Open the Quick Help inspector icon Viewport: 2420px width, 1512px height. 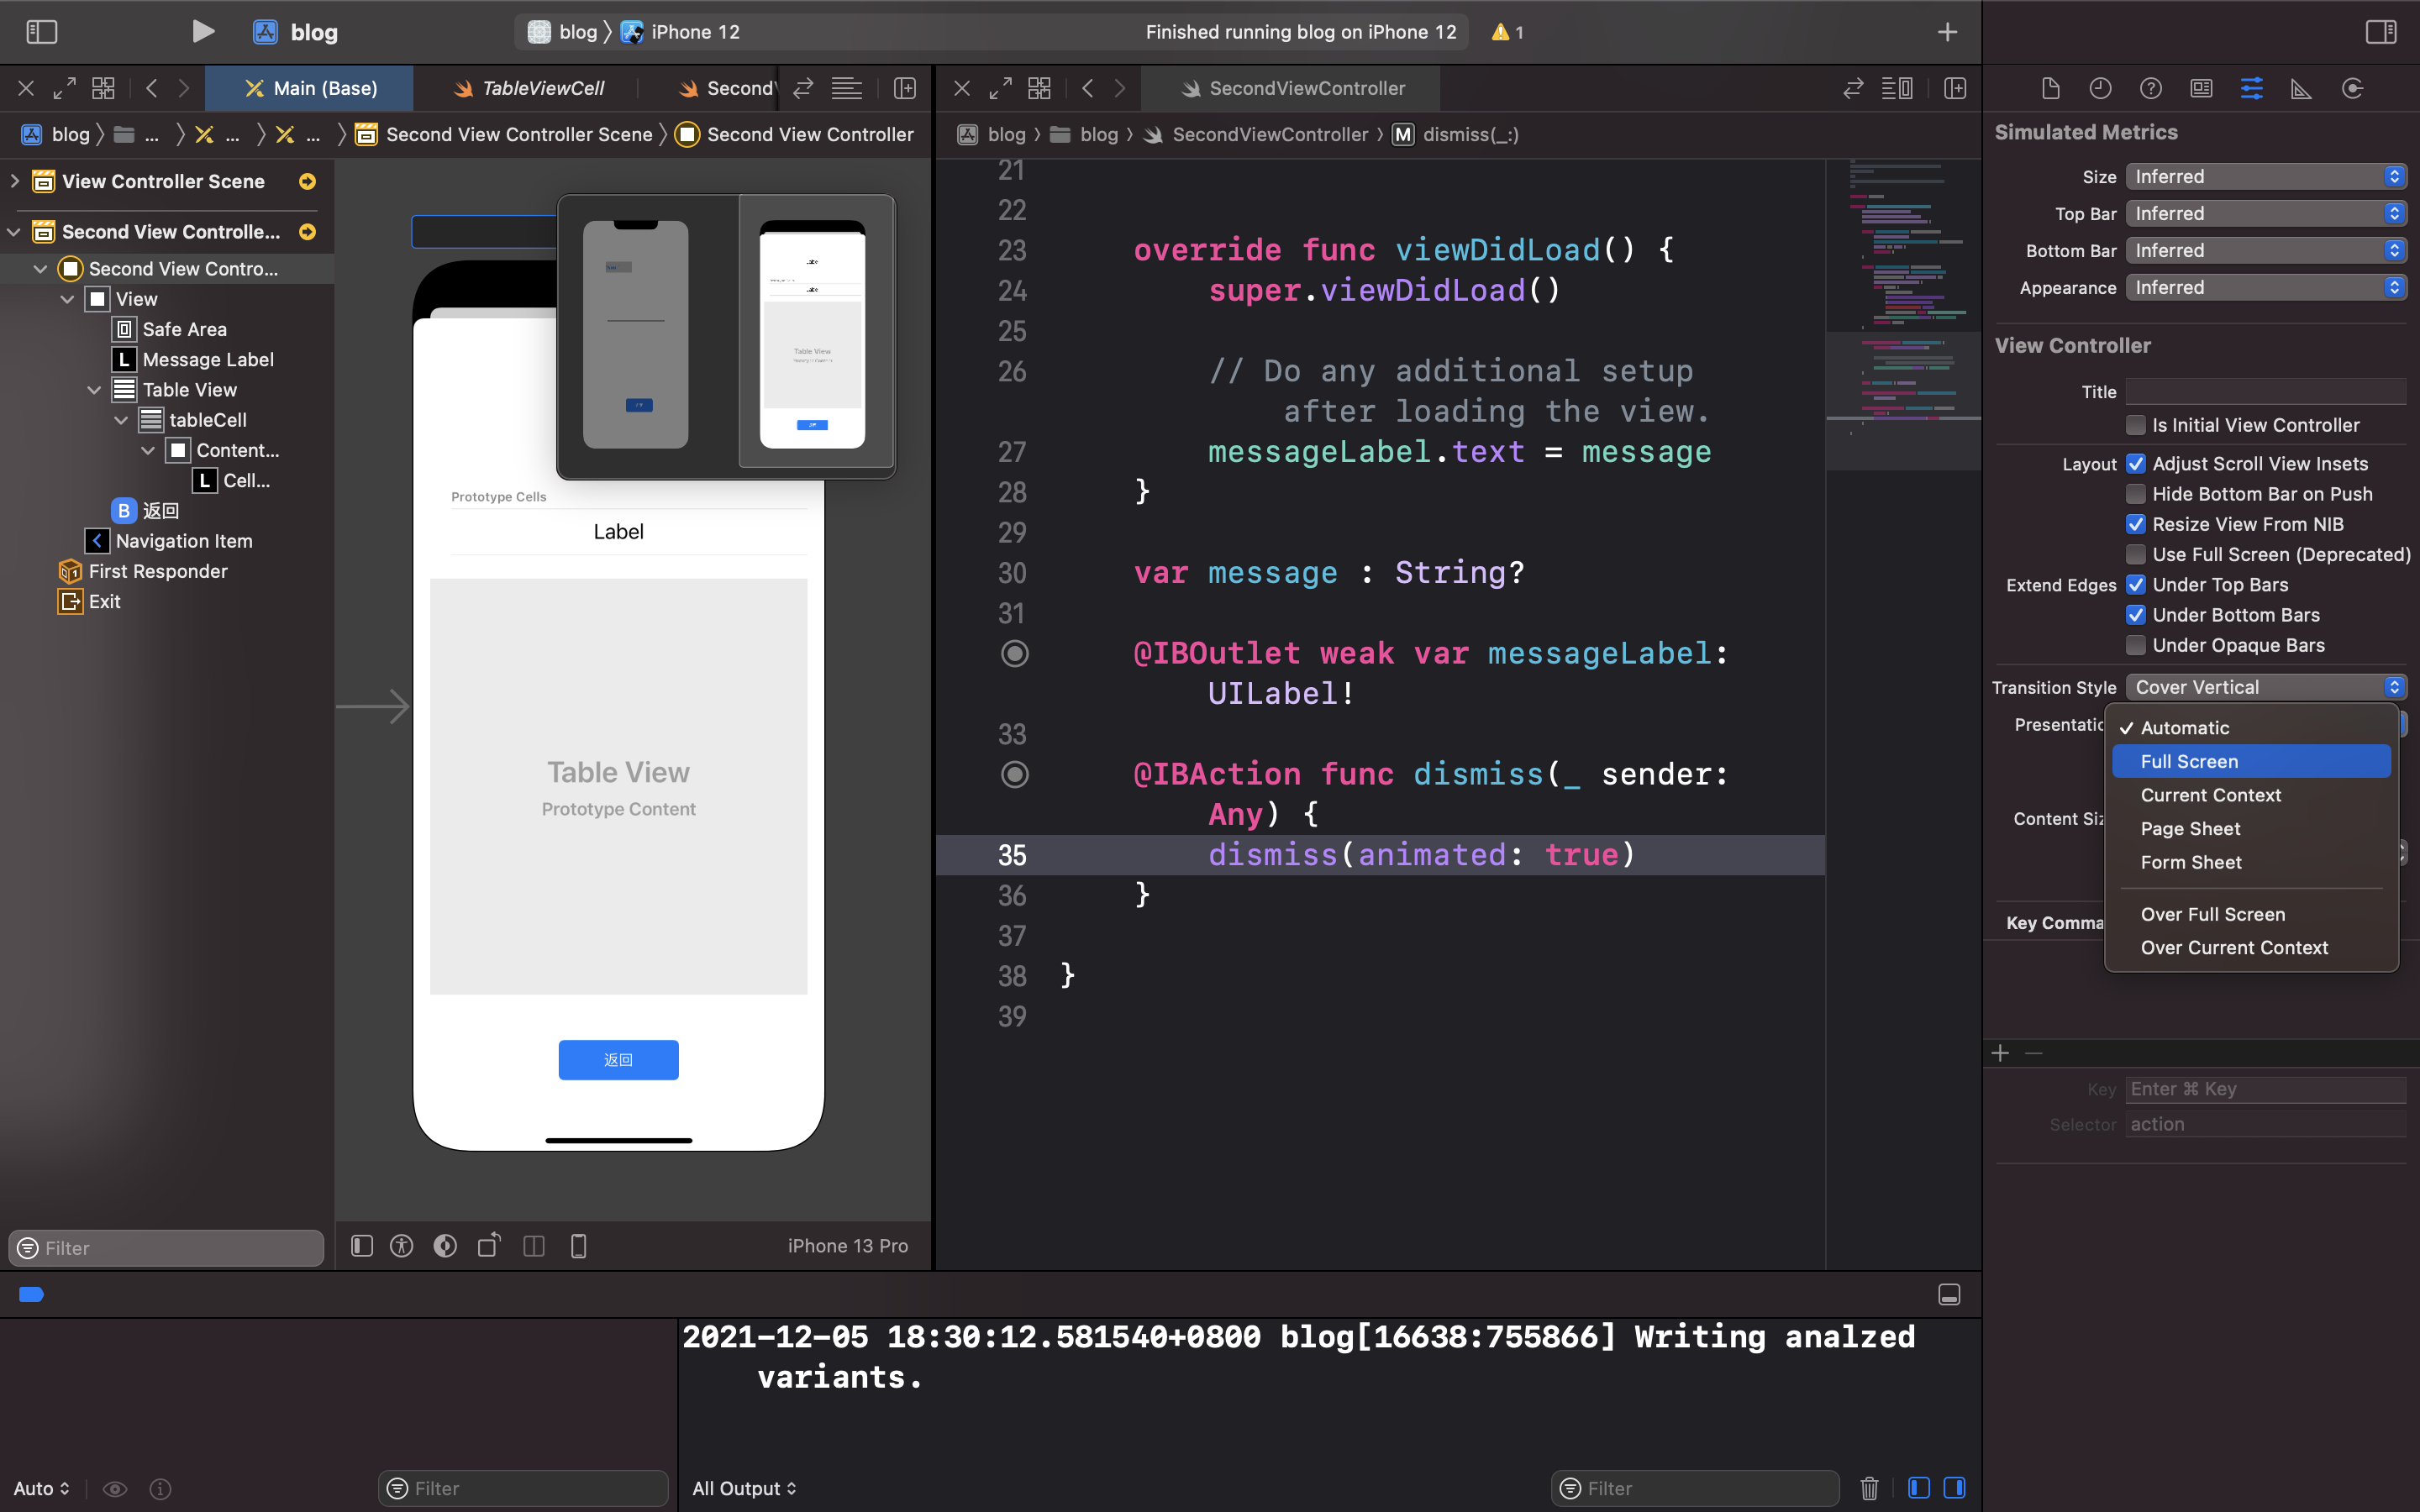click(x=2150, y=88)
